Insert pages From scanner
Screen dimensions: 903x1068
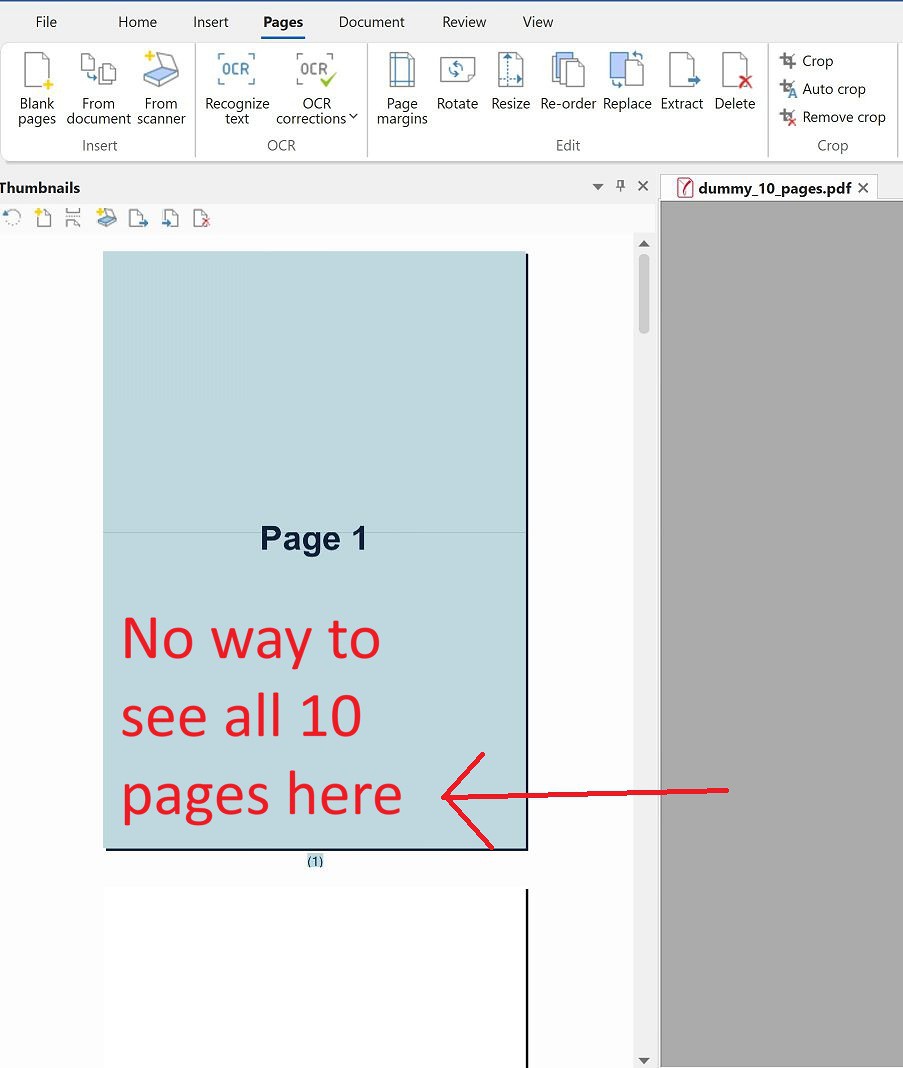point(161,89)
